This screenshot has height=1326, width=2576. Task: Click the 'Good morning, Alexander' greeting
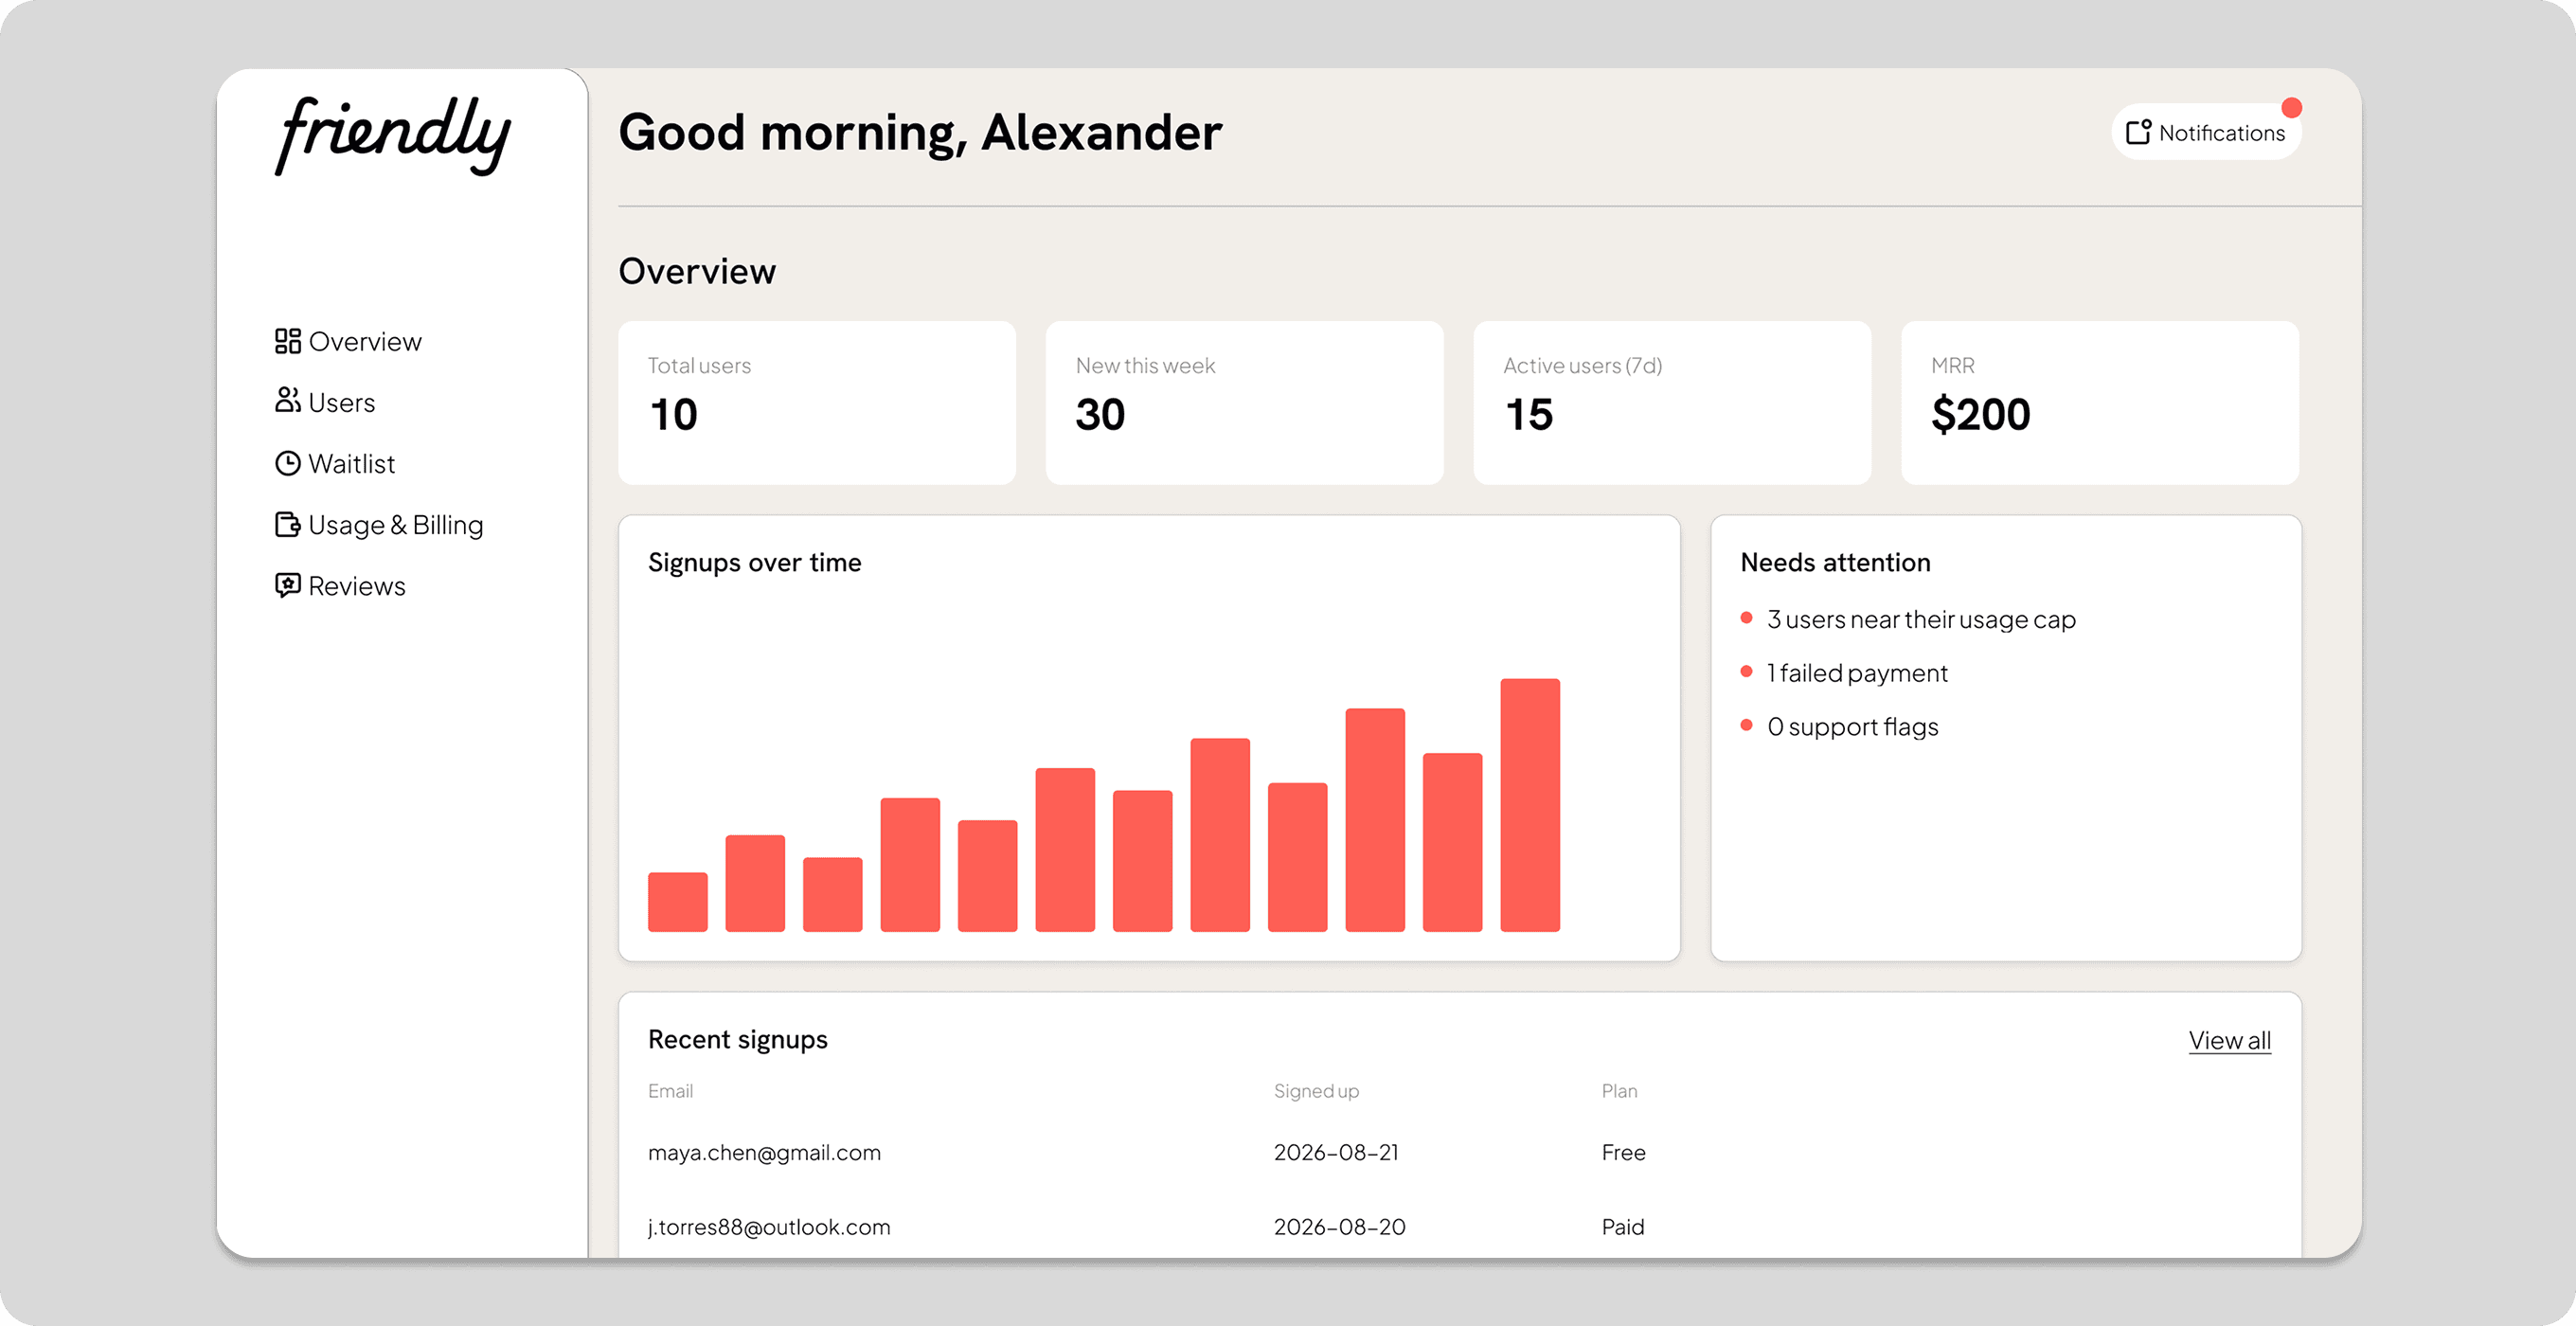click(x=920, y=133)
